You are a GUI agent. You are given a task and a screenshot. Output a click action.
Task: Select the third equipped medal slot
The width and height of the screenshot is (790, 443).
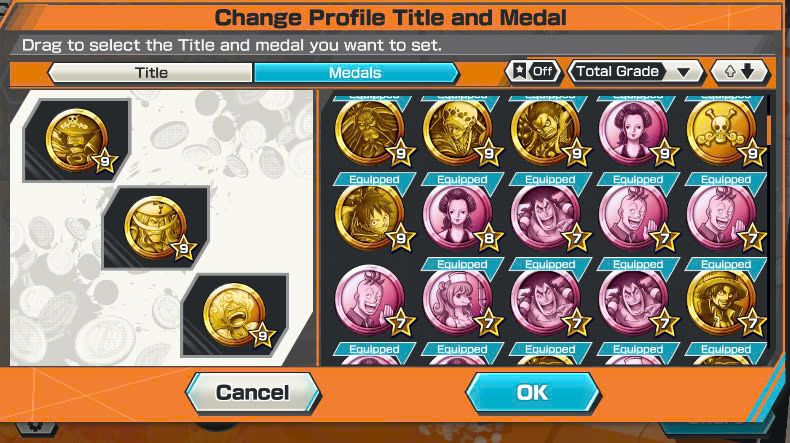[x=235, y=315]
